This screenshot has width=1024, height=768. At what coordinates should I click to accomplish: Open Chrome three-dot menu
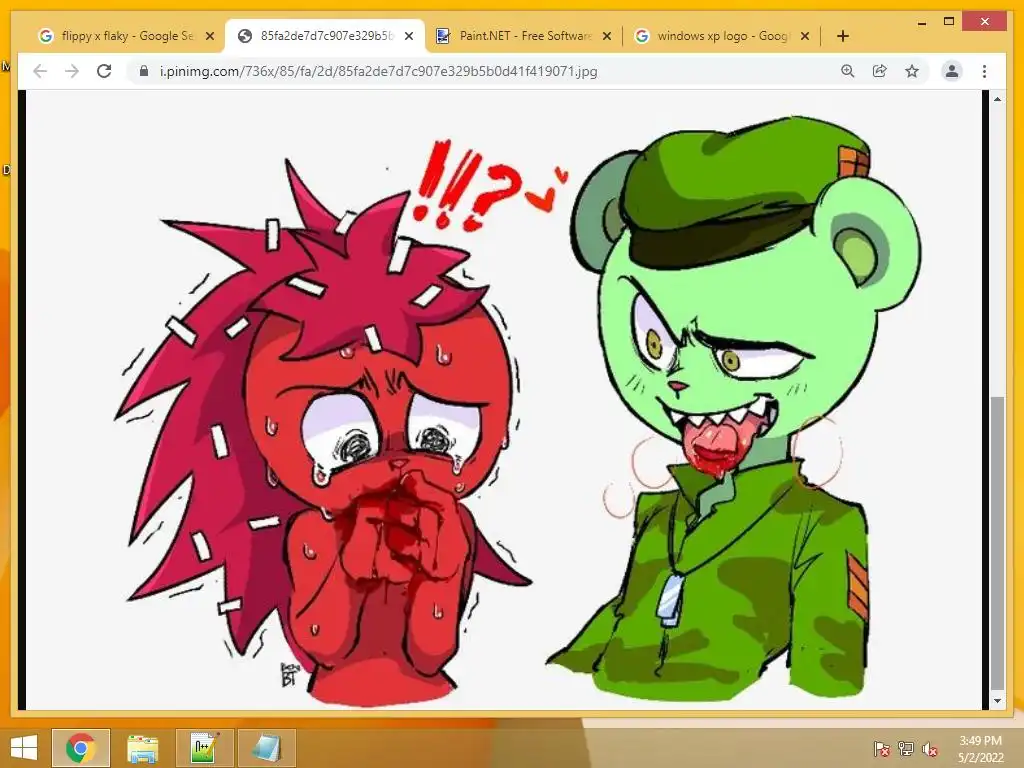984,71
